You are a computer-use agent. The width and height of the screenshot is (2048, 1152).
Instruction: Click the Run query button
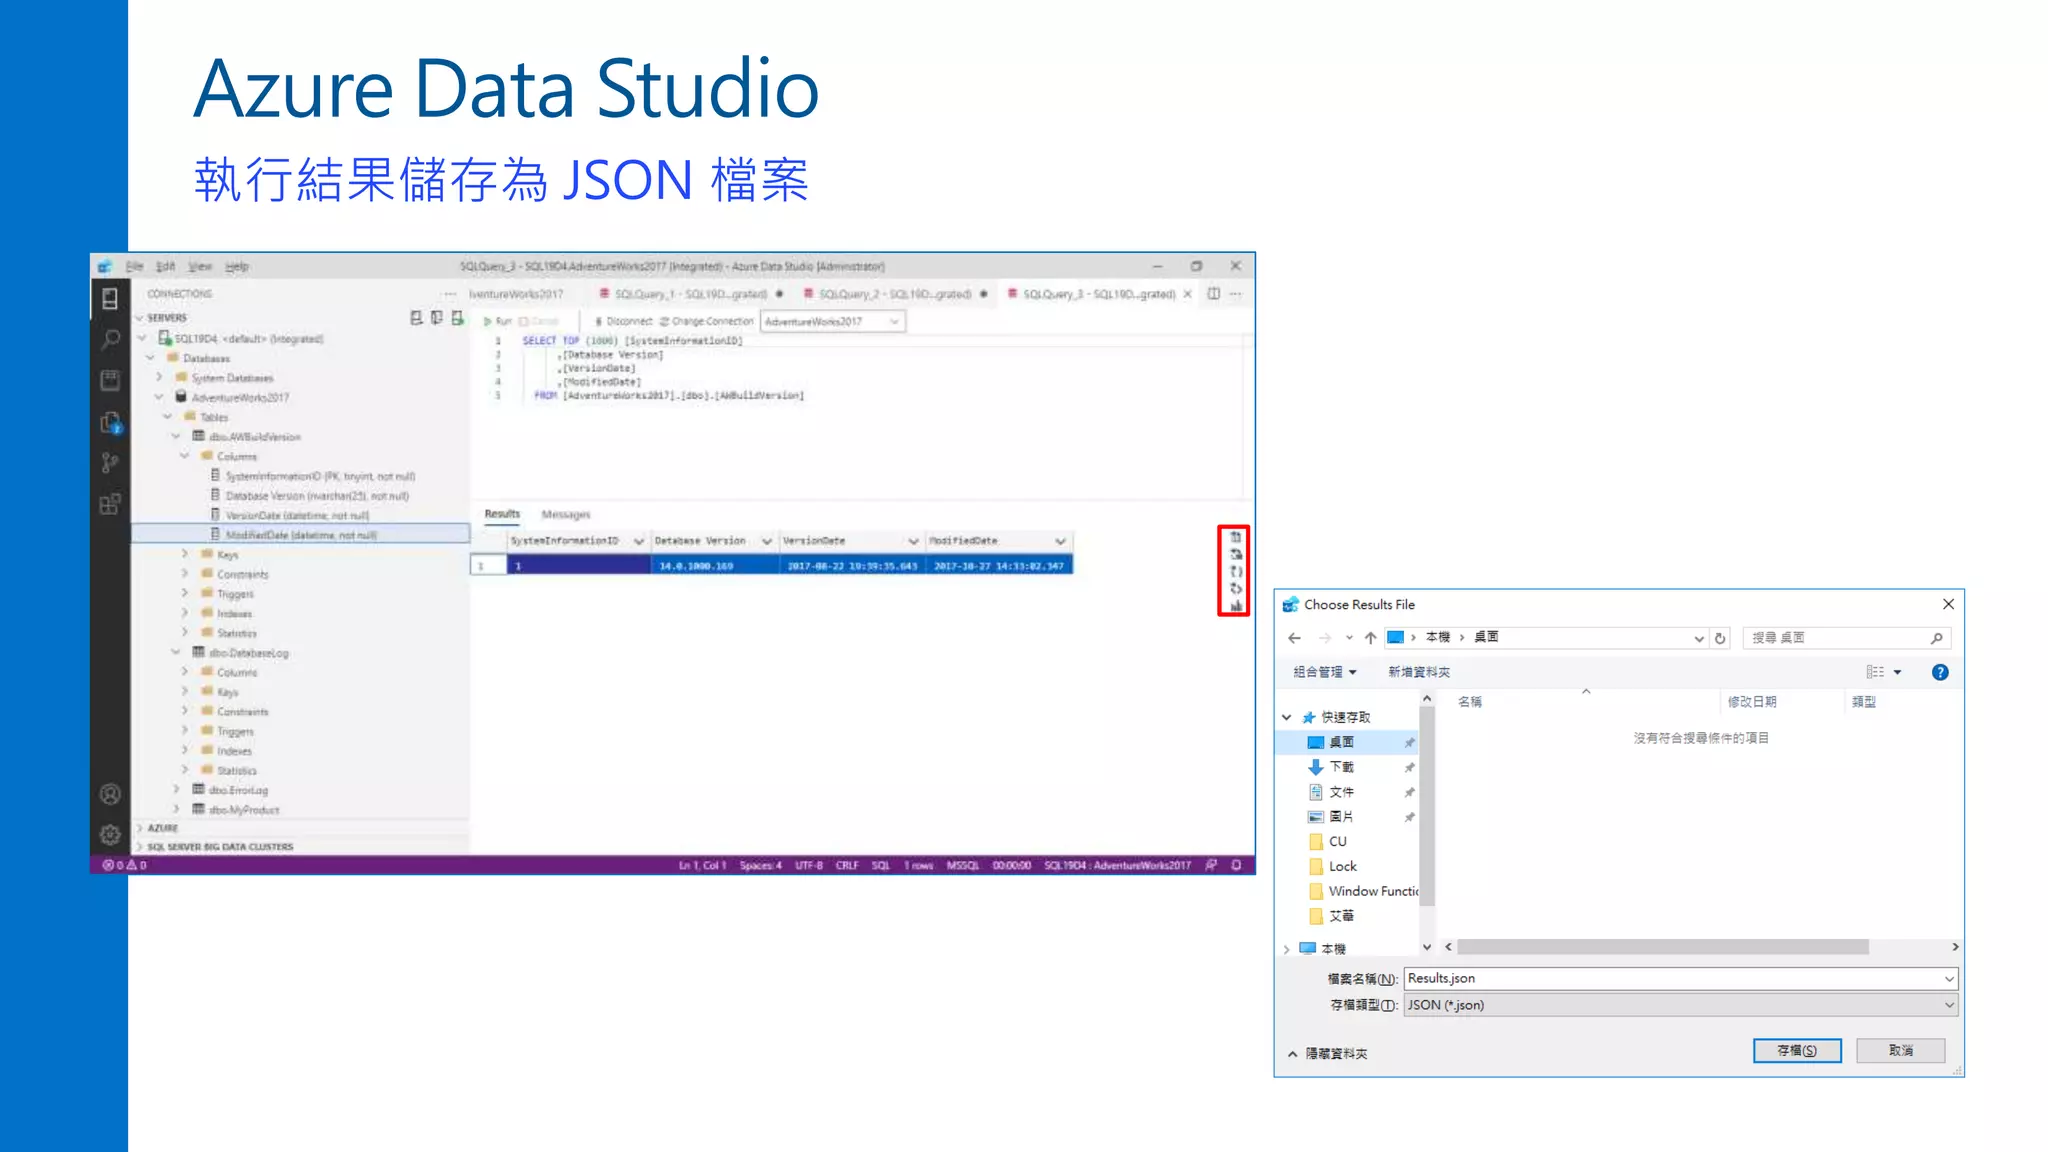pos(497,321)
